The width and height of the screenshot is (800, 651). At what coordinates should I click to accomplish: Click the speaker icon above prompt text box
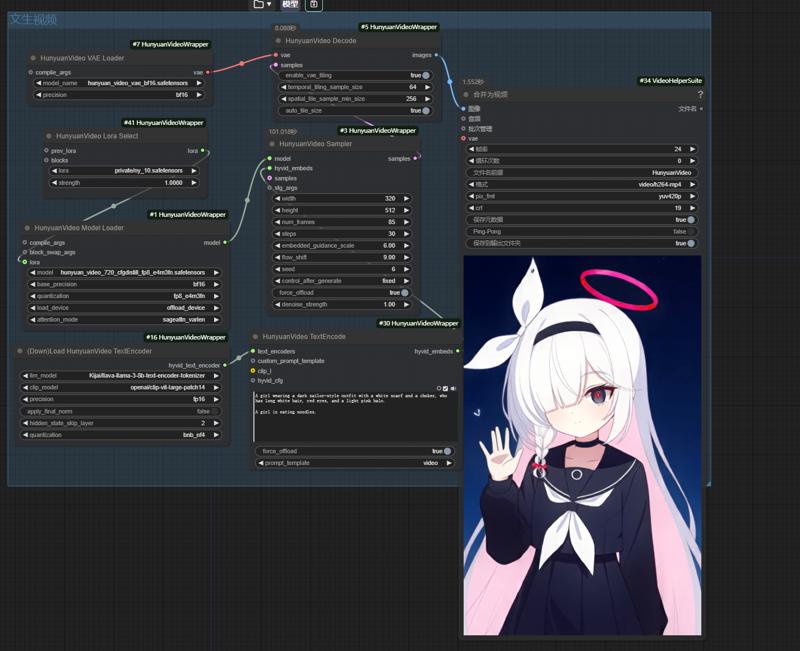coord(453,388)
